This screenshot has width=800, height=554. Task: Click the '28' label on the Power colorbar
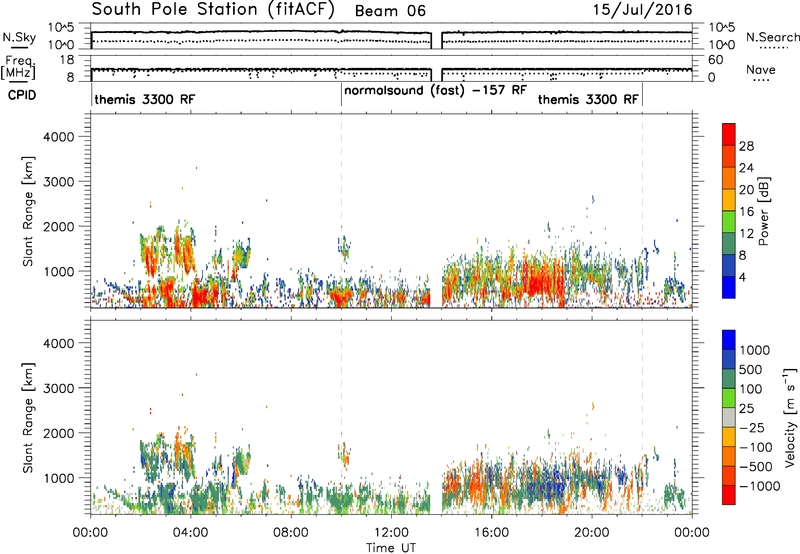click(746, 146)
